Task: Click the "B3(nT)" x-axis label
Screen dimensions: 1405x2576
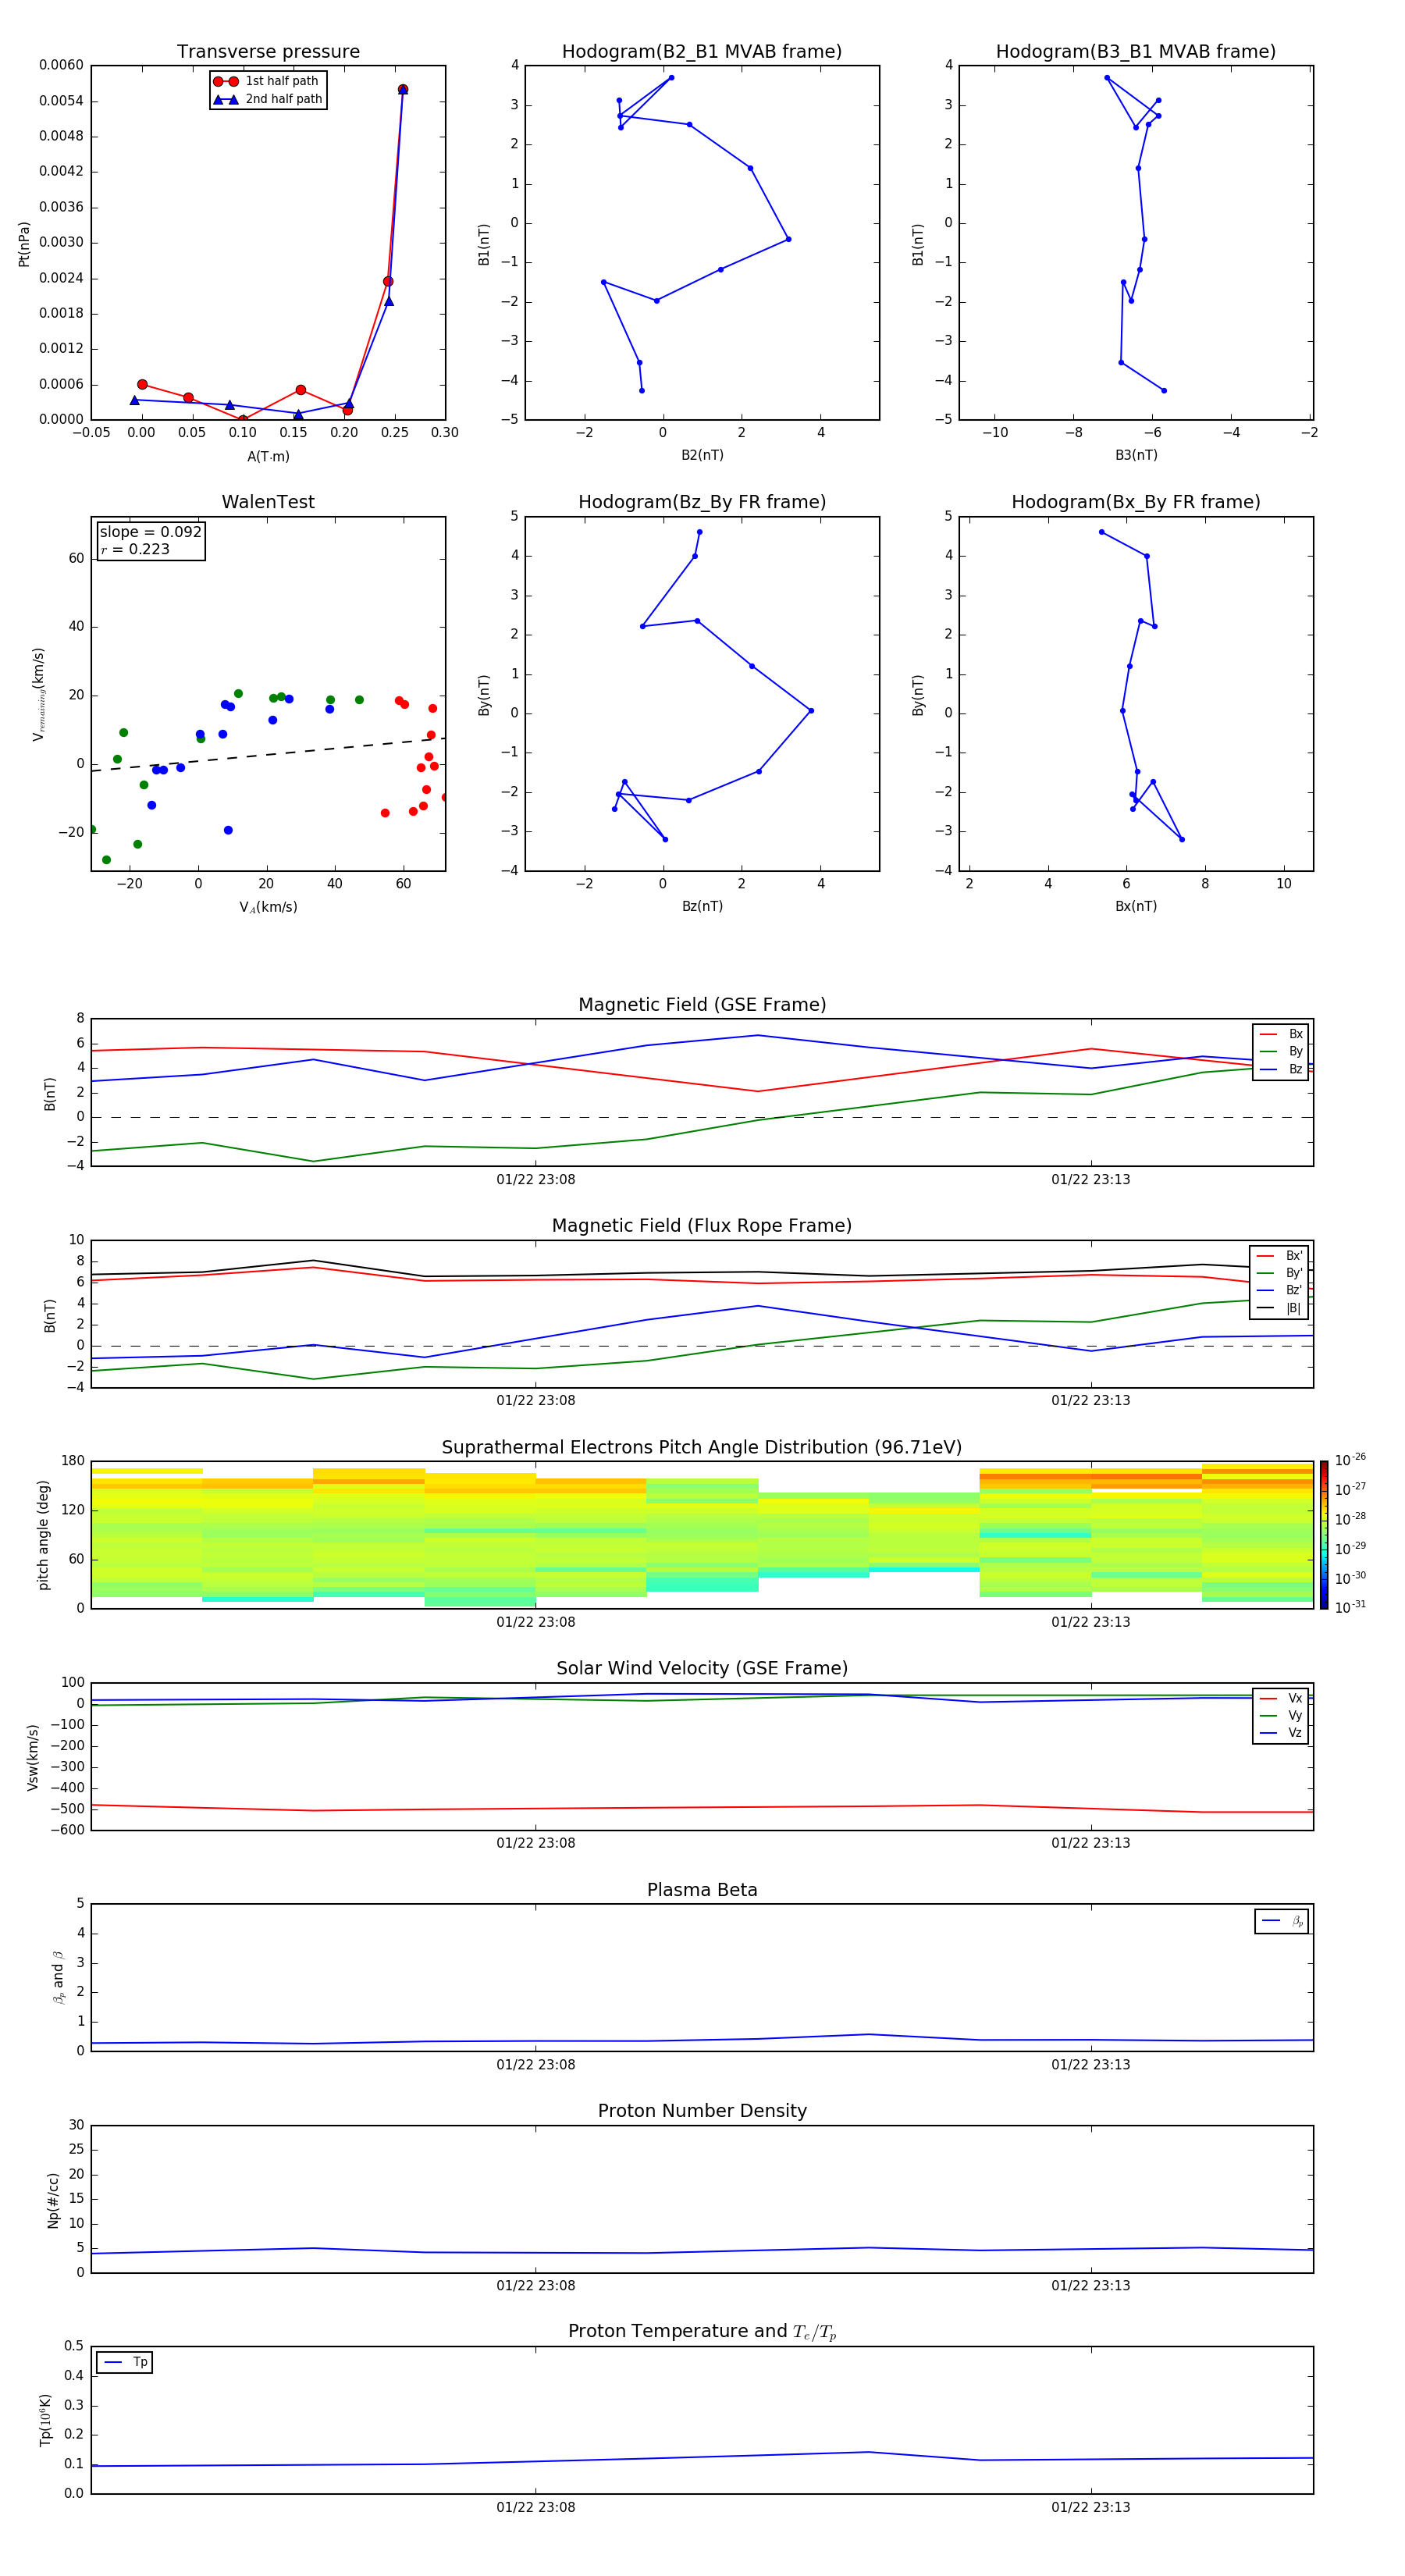Action: tap(1136, 455)
